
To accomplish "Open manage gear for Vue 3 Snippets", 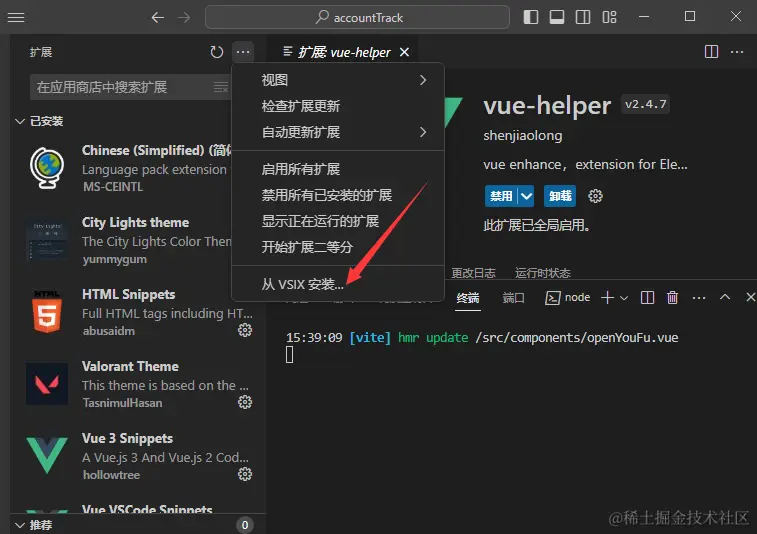I will click(x=245, y=474).
